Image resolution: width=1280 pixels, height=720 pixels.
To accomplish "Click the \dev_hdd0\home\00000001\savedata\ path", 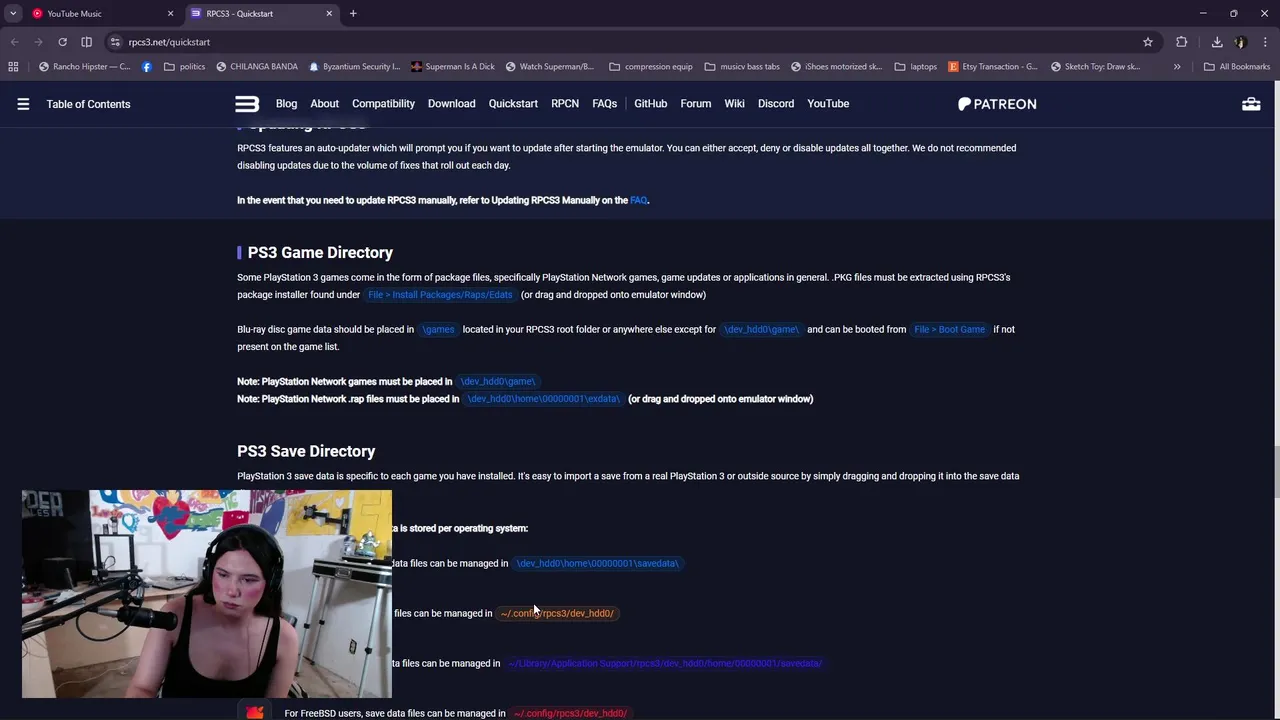I will (x=597, y=563).
